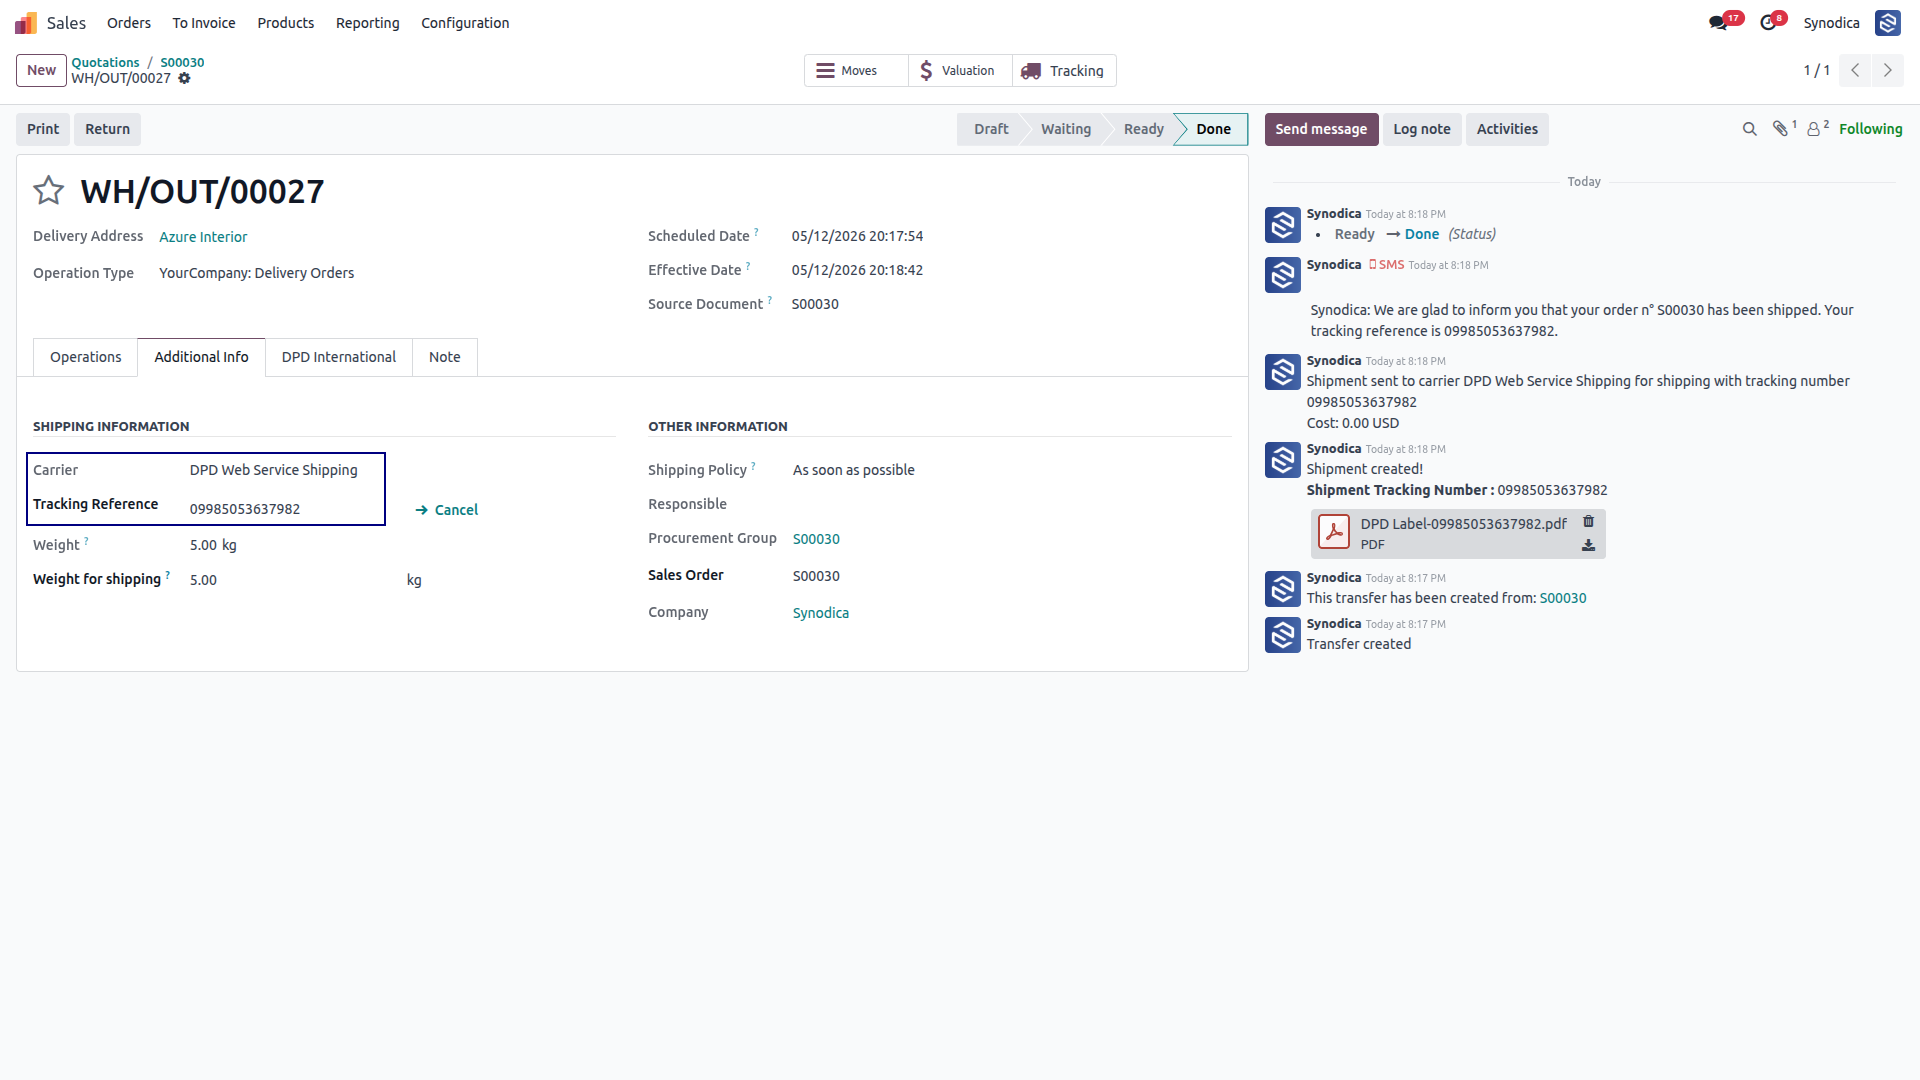Open the gear actions menu beside WH/OUT/00027
The width and height of the screenshot is (1920, 1080).
click(184, 78)
